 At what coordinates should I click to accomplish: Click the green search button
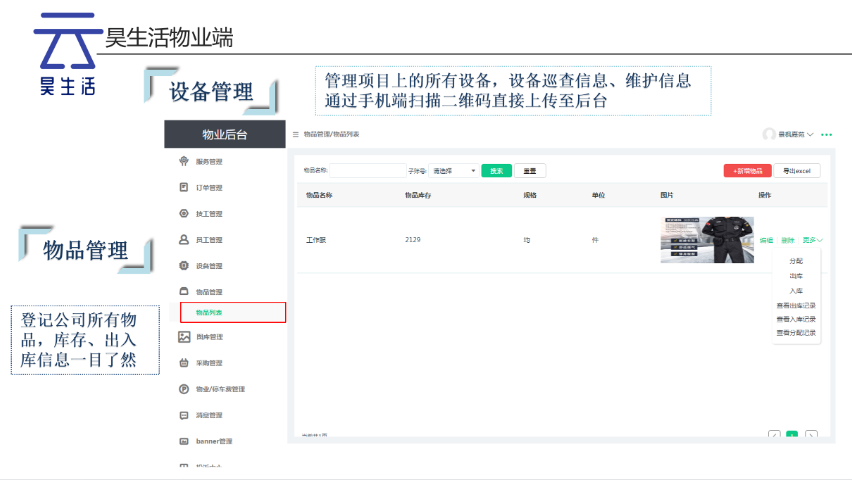(496, 171)
